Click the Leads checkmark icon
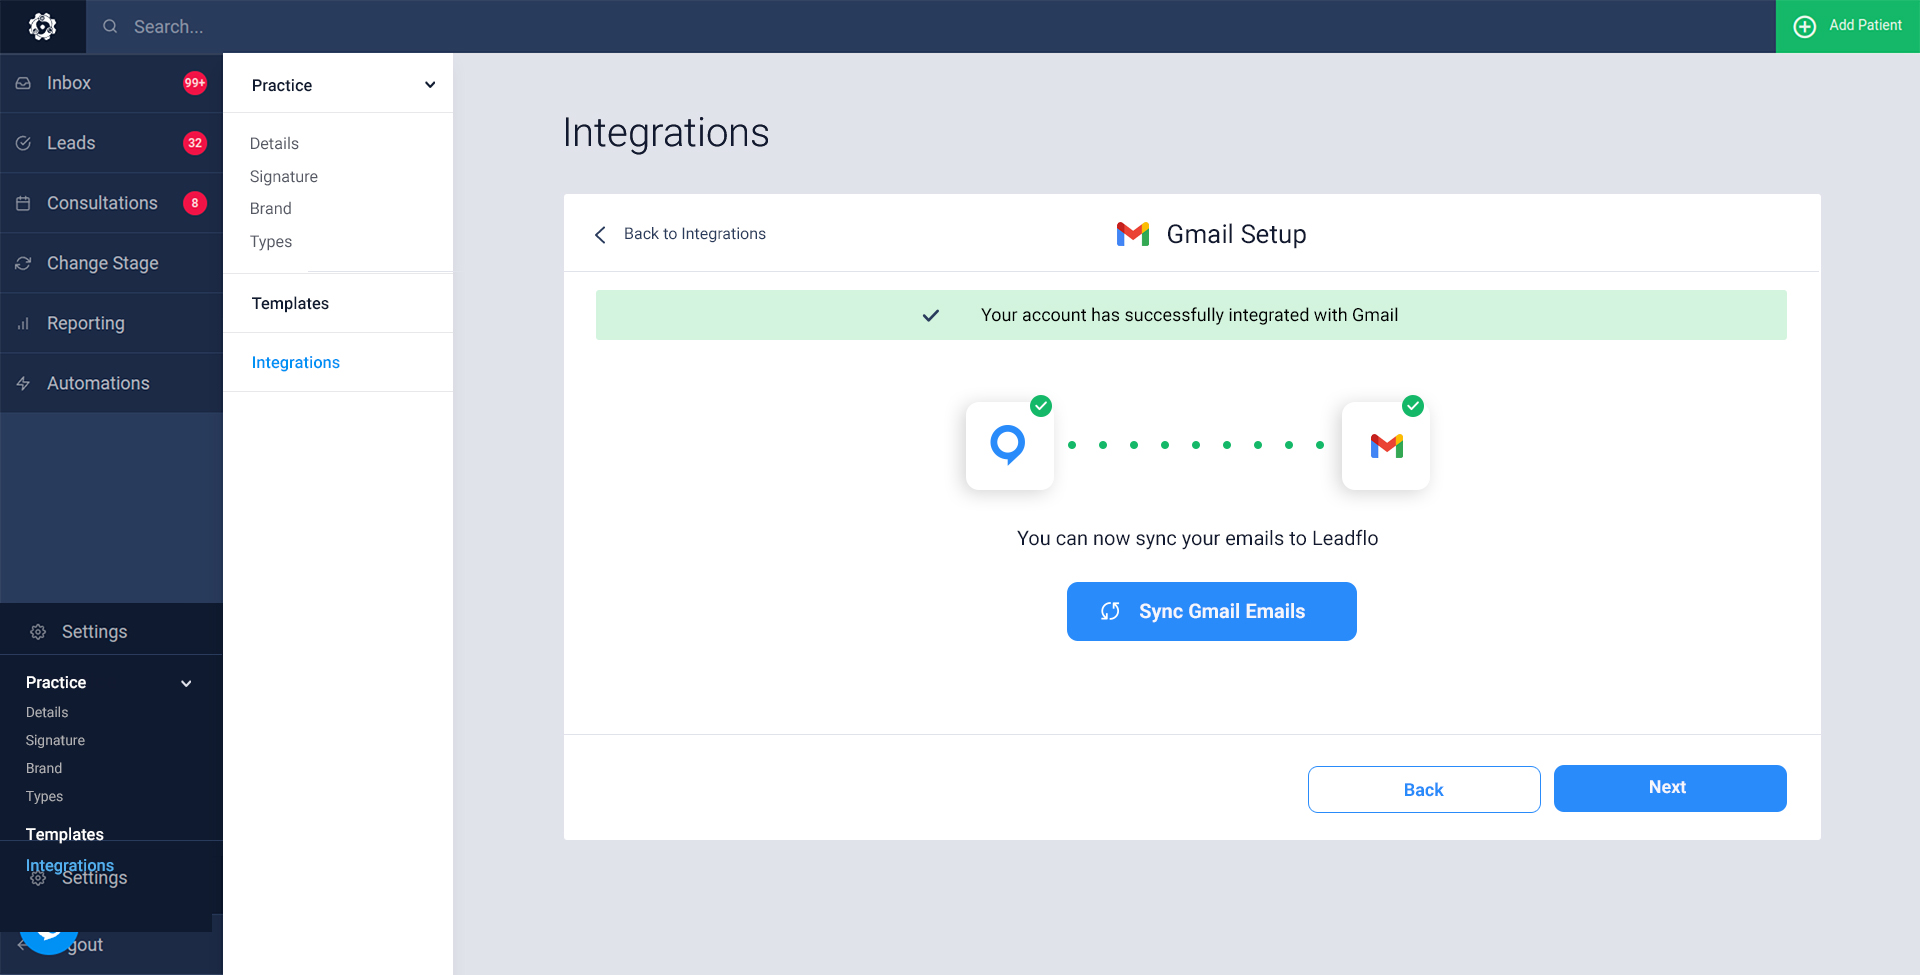The width and height of the screenshot is (1920, 975). coord(23,143)
